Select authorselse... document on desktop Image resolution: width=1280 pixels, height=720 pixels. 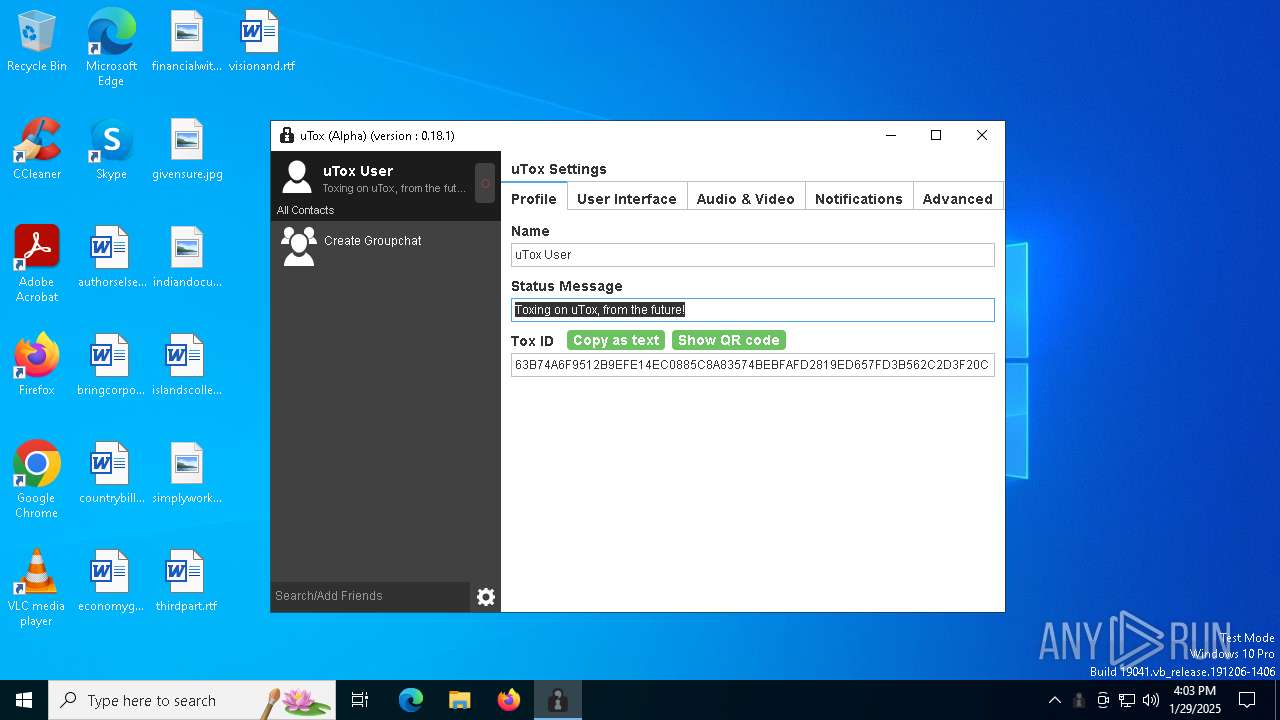[111, 258]
